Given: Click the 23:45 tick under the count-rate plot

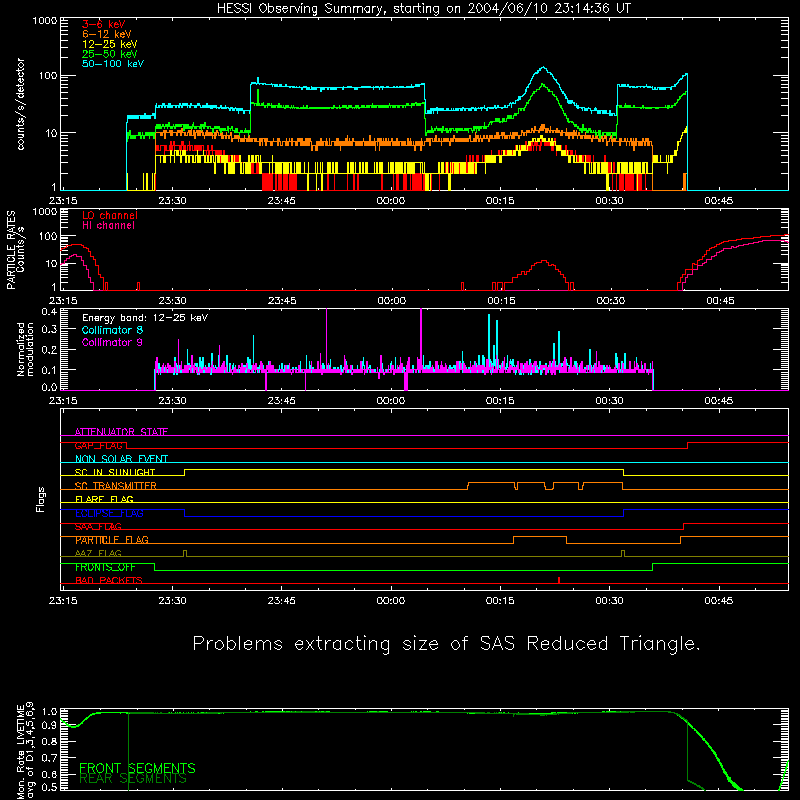Looking at the screenshot, I should [x=282, y=201].
